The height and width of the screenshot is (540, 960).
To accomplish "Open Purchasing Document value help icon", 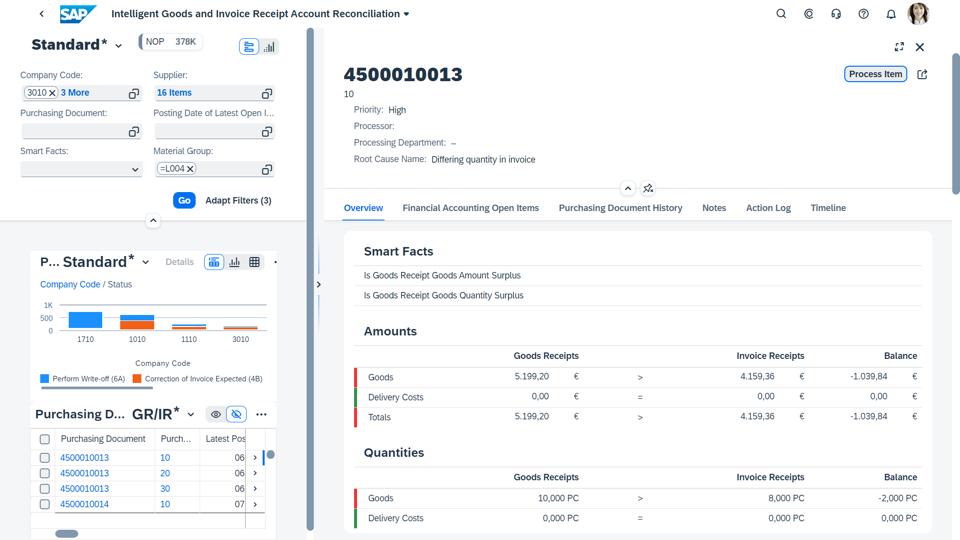I will pos(133,132).
